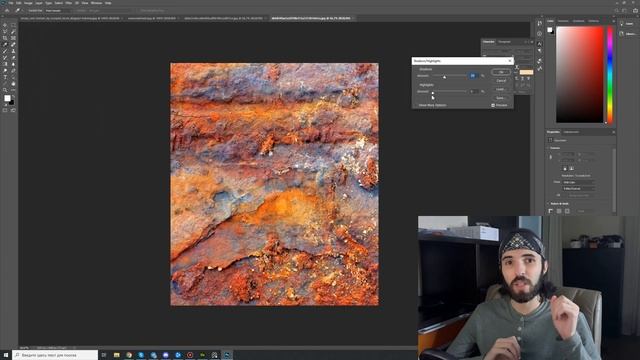Open the Sample Size dropdown in options bar
The width and height of the screenshot is (640, 360).
pyautogui.click(x=58, y=11)
